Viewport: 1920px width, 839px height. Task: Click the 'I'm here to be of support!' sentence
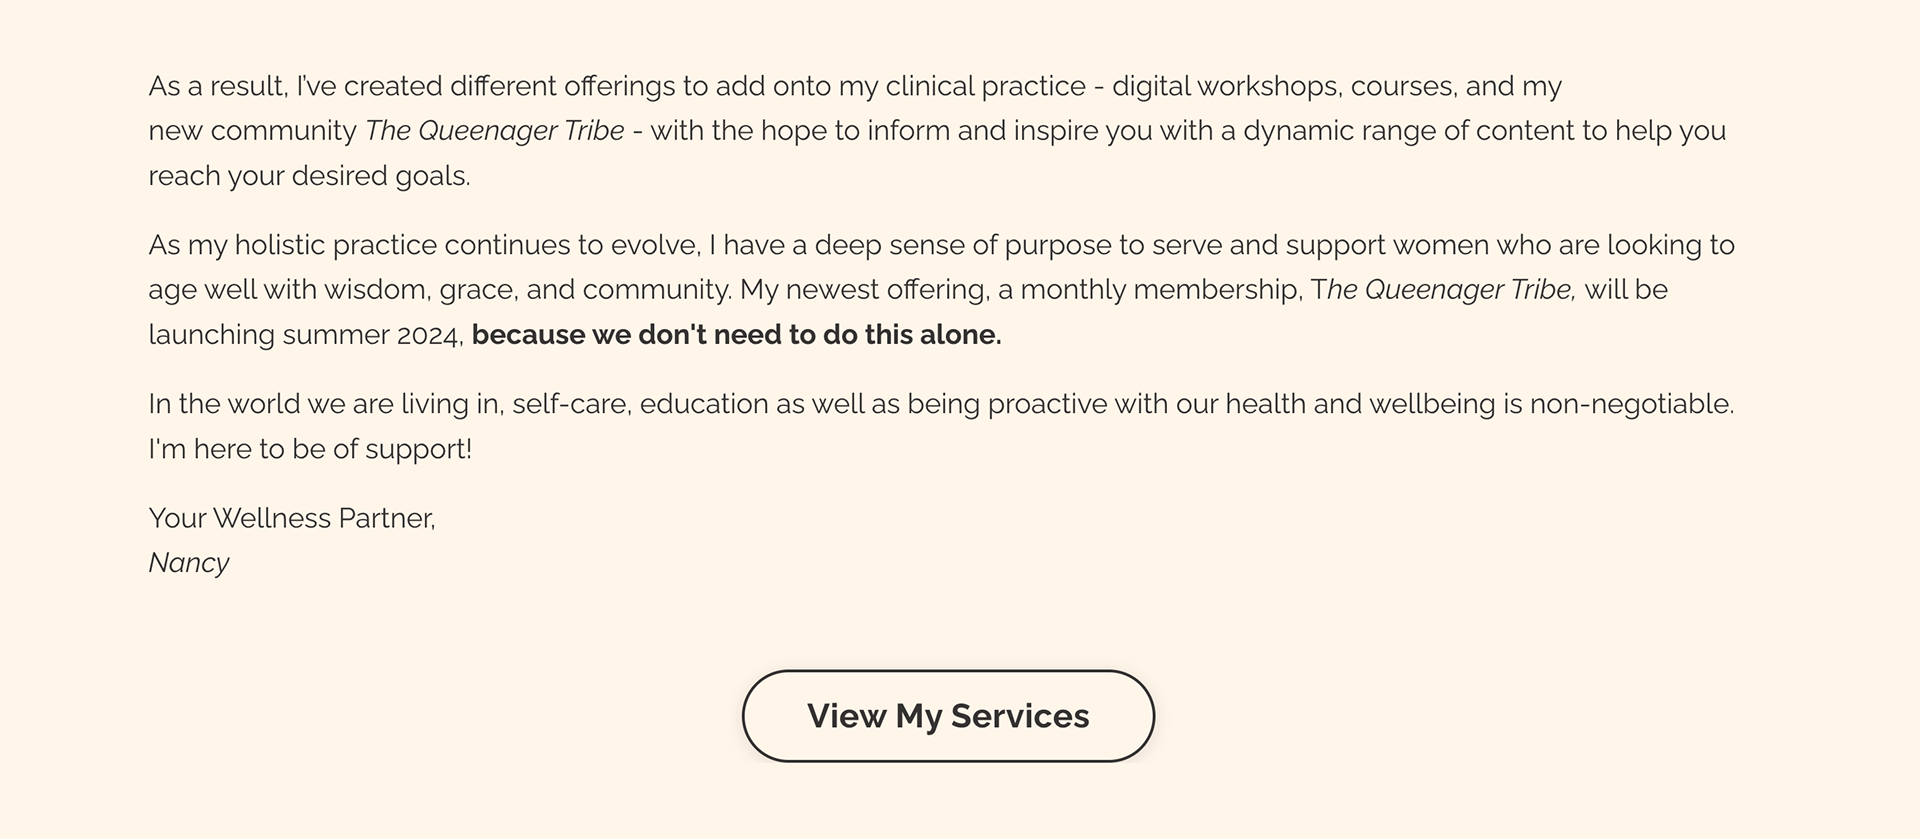(x=310, y=449)
